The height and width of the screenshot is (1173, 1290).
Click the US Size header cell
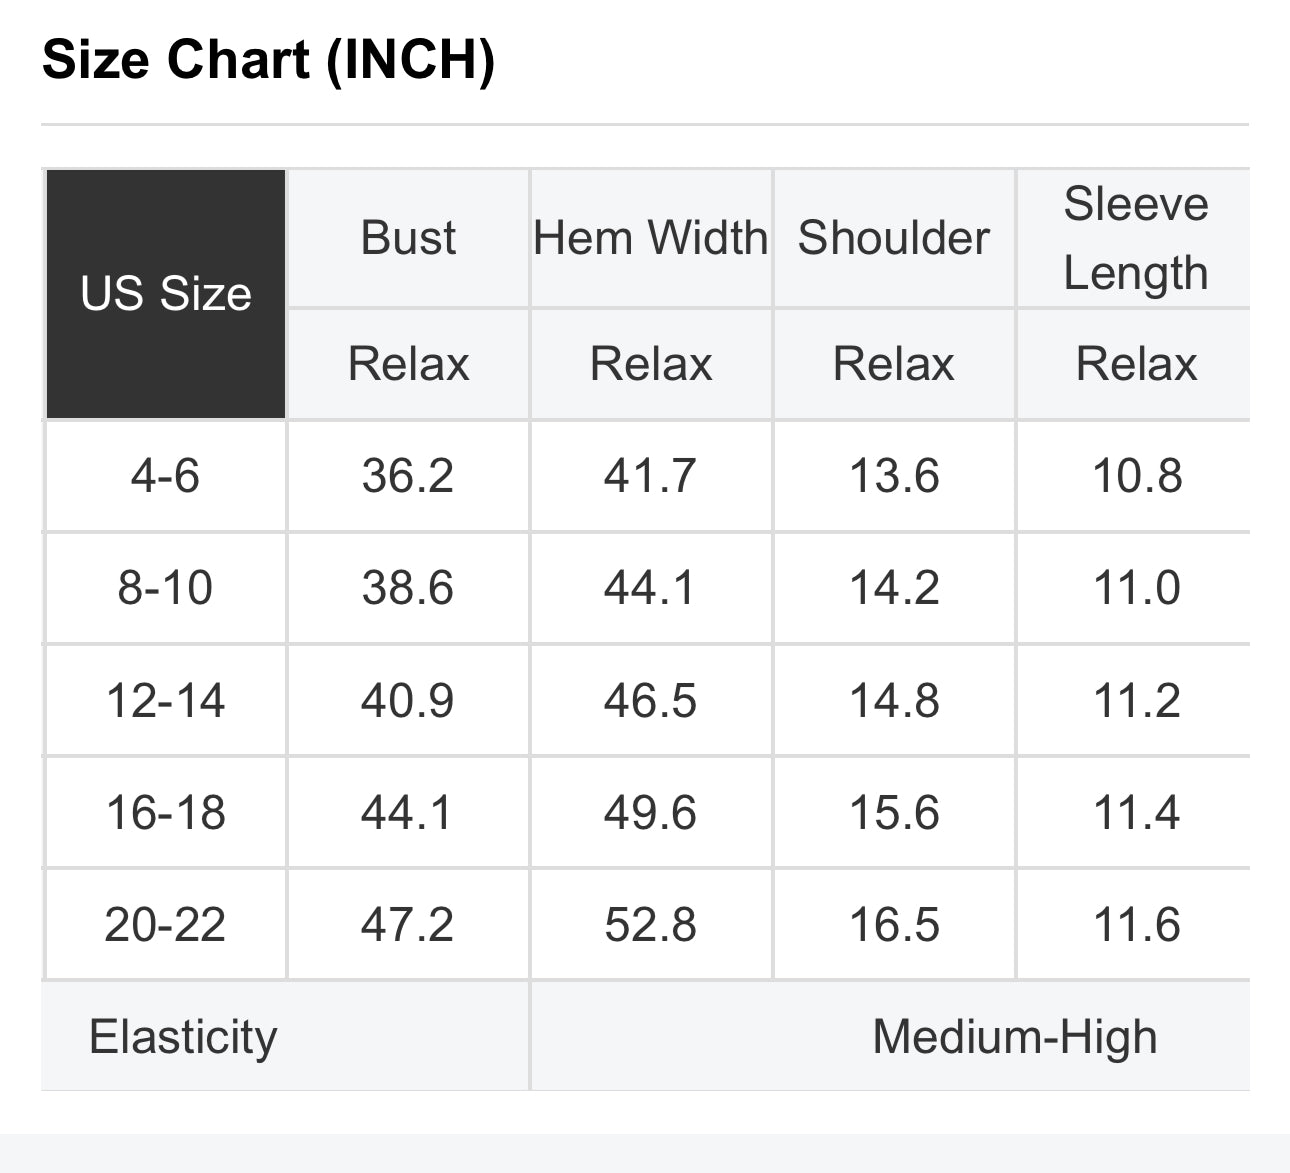click(166, 294)
